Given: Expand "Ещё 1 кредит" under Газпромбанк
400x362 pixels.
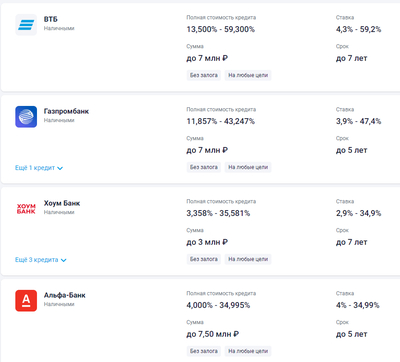Looking at the screenshot, I should pos(39,168).
